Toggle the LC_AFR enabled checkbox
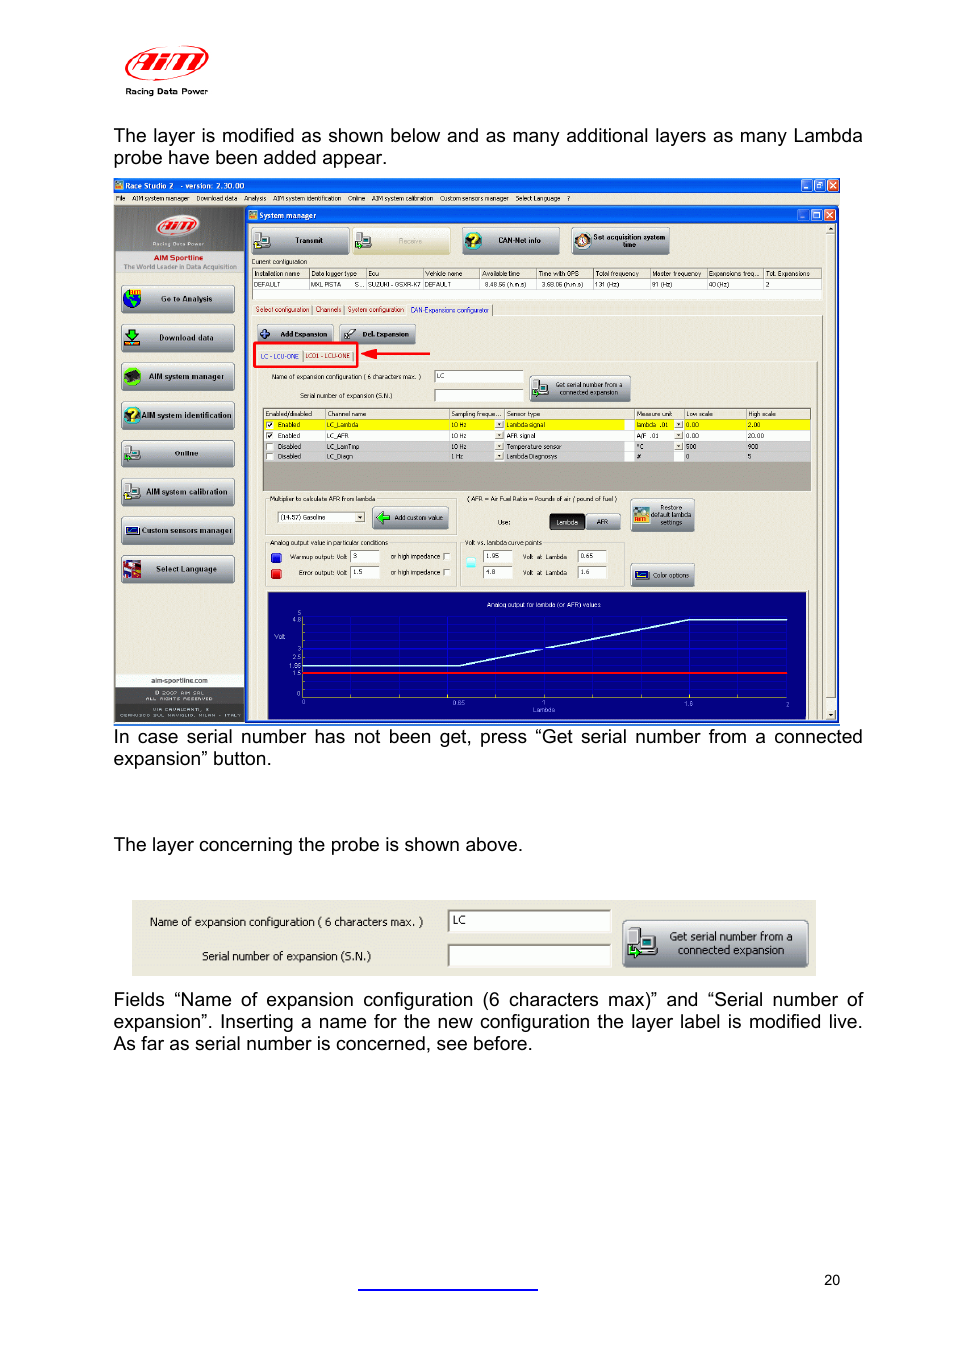954x1350 pixels. pos(269,435)
